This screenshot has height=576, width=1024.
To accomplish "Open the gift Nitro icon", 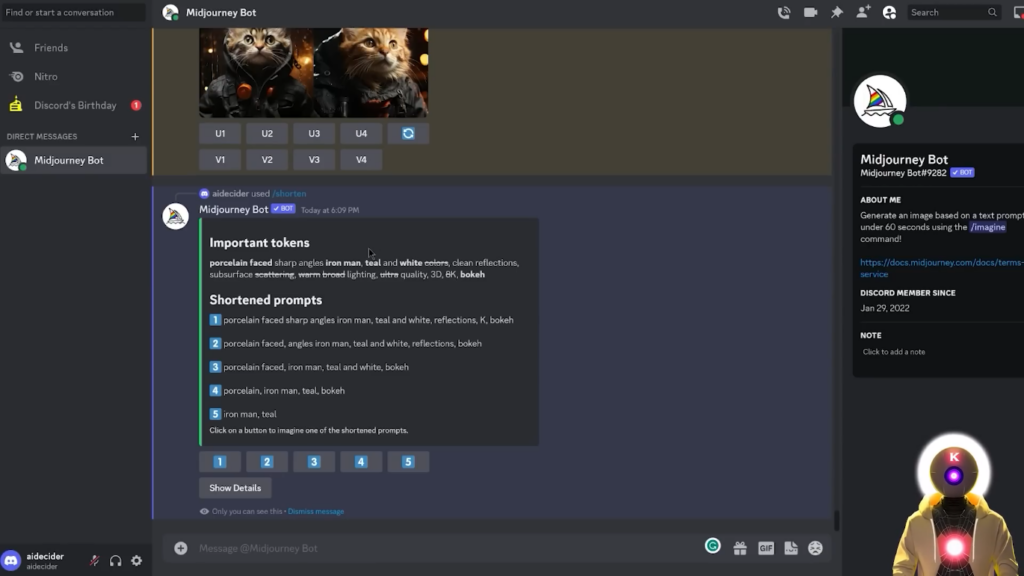I will click(x=740, y=548).
